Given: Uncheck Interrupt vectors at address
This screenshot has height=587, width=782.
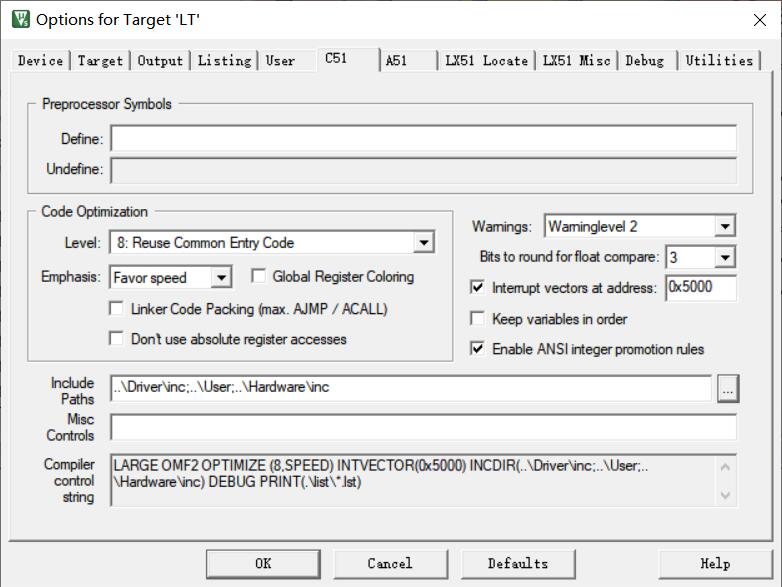Looking at the screenshot, I should coord(477,287).
